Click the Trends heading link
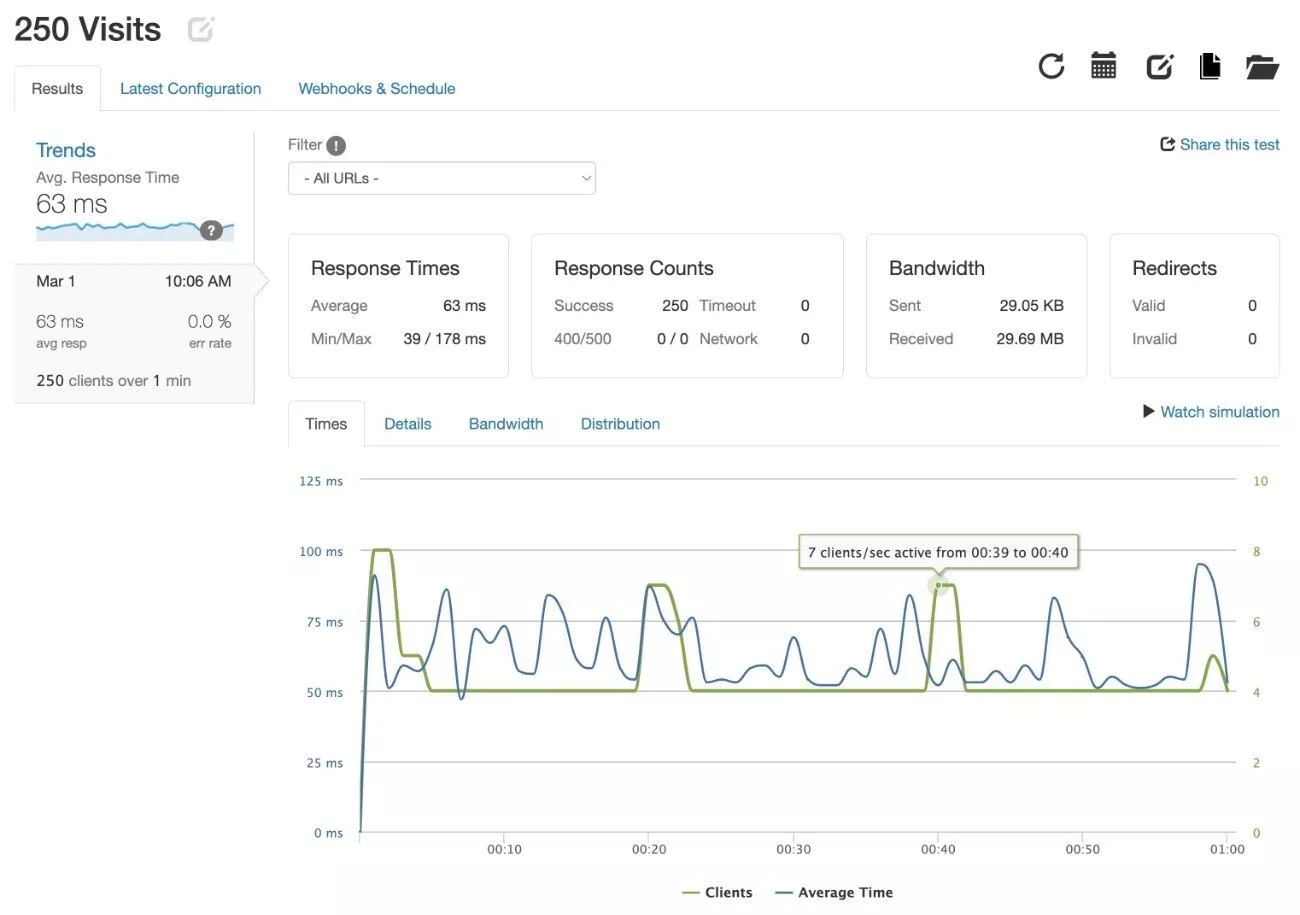This screenshot has height=915, width=1300. click(x=66, y=151)
